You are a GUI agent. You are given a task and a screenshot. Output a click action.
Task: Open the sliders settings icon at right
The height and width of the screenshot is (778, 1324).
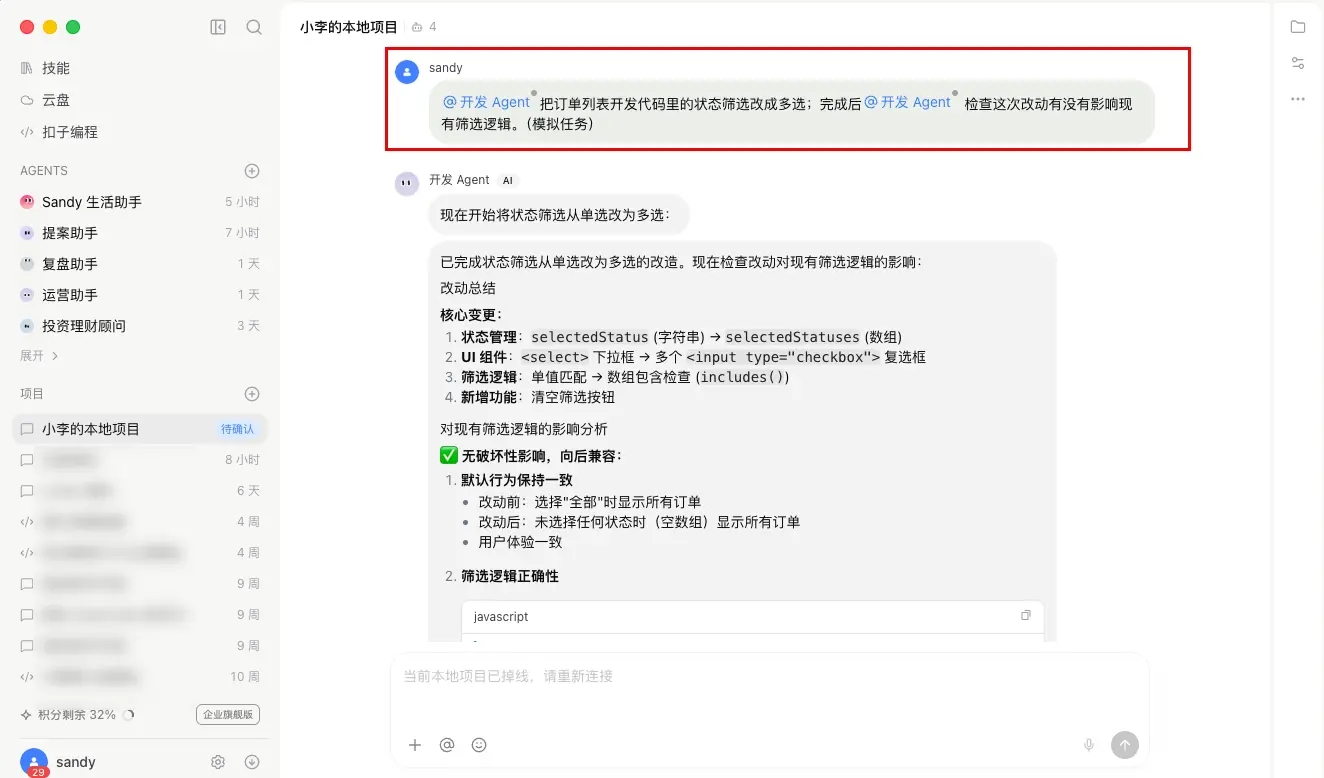(x=1298, y=63)
